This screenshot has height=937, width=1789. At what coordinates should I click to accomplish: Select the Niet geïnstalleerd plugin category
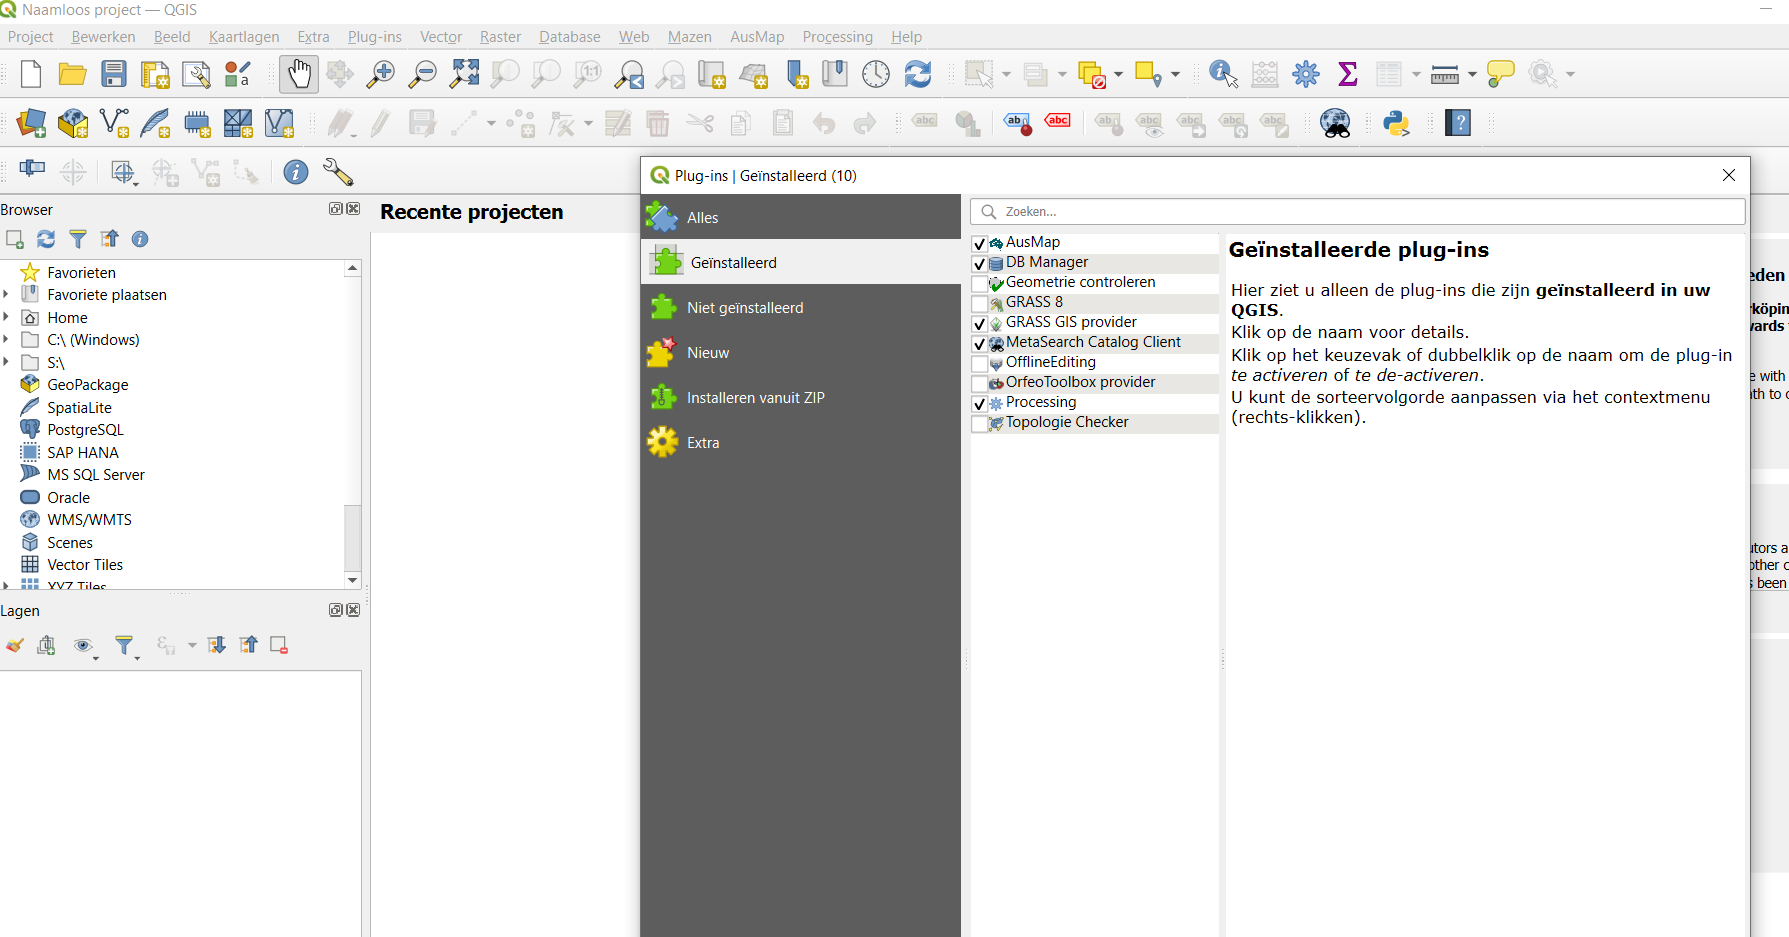tap(744, 308)
